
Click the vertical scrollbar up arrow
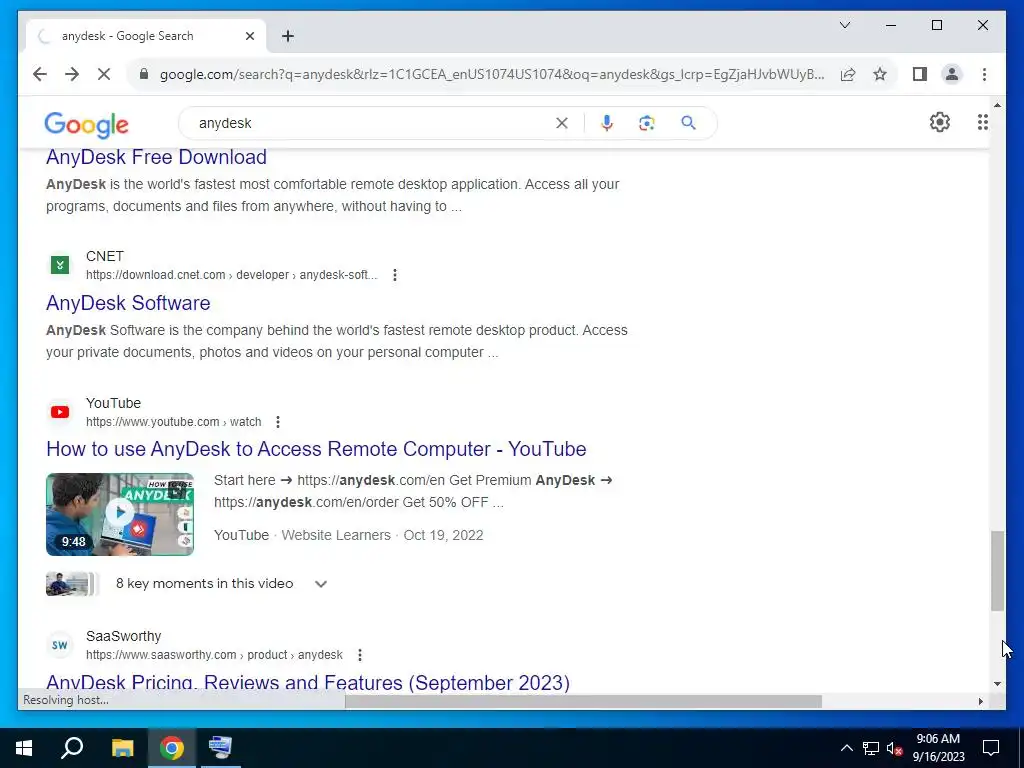997,104
